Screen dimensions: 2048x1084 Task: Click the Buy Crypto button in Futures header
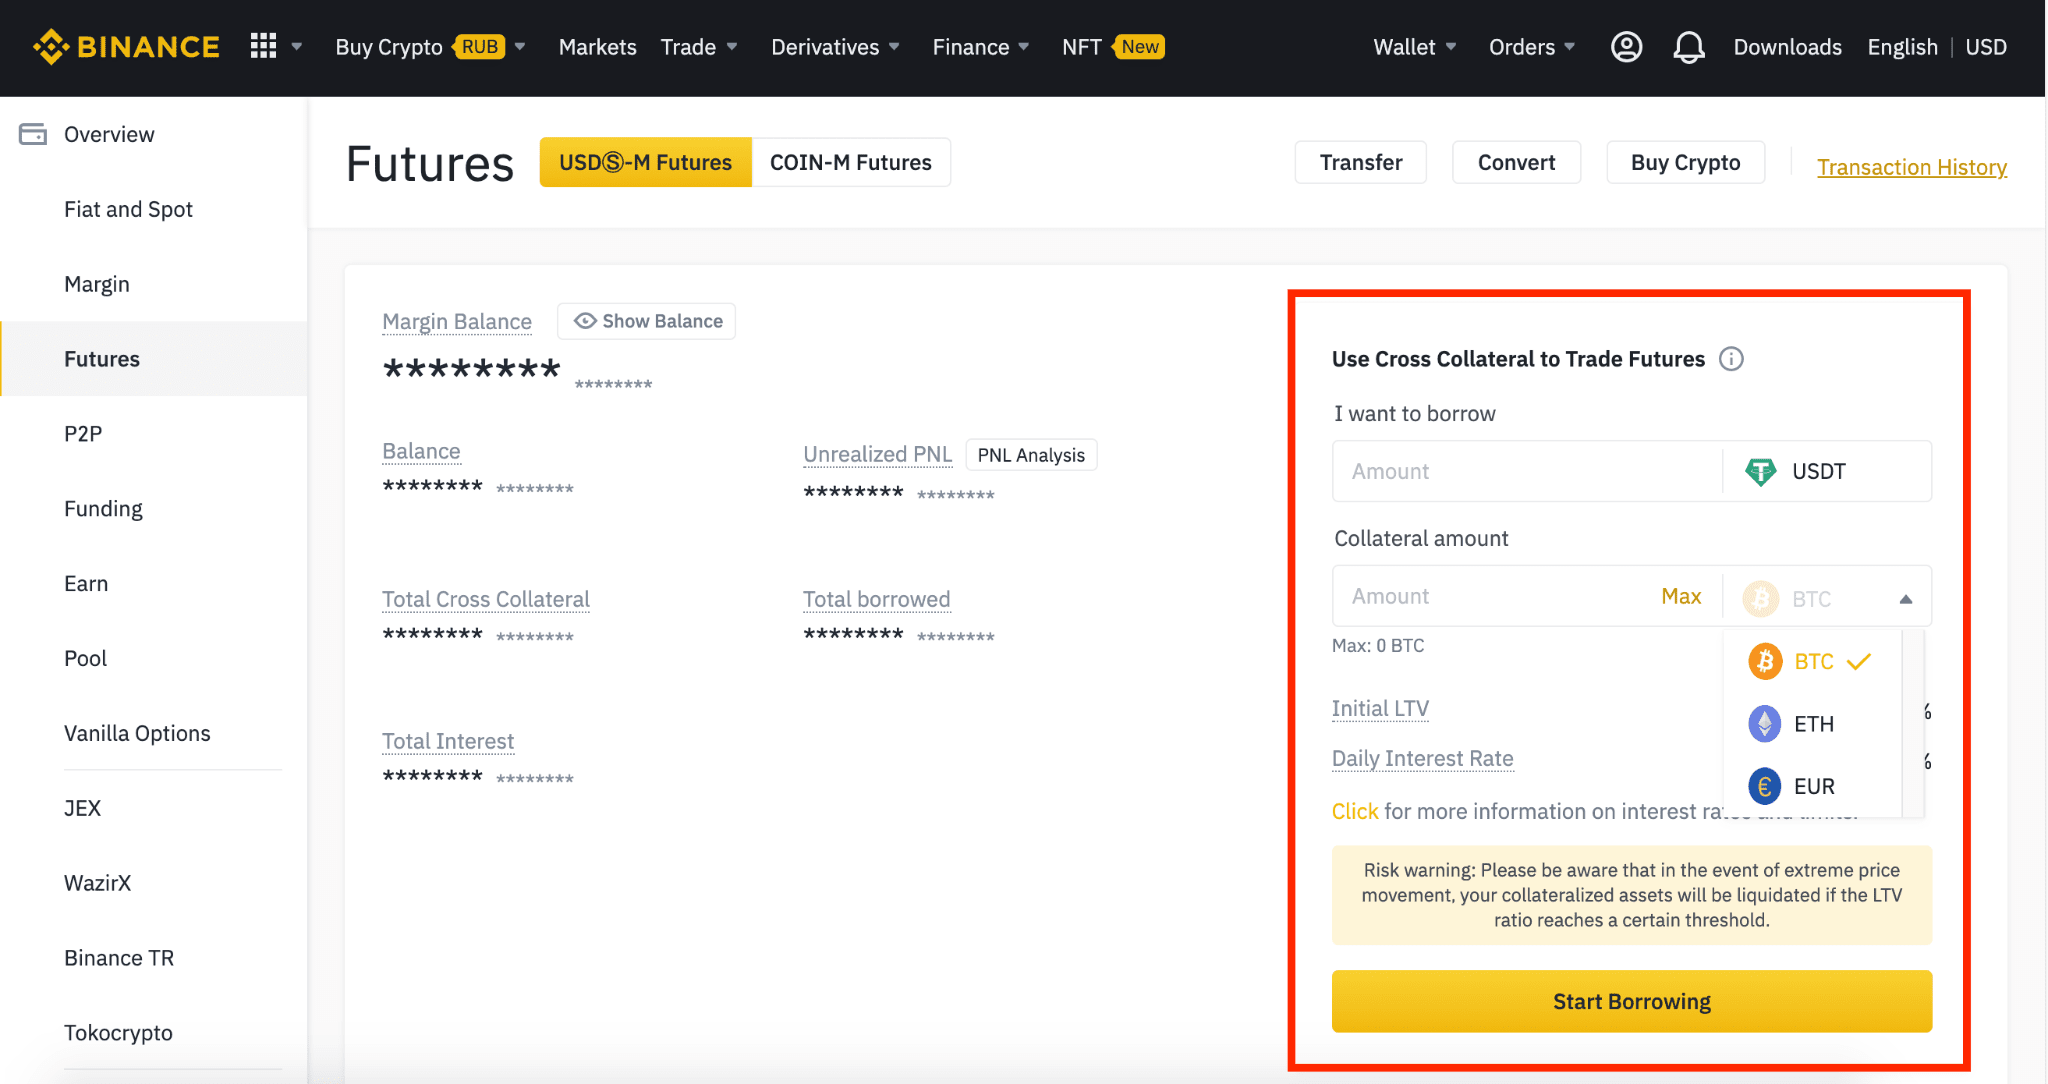pyautogui.click(x=1685, y=162)
